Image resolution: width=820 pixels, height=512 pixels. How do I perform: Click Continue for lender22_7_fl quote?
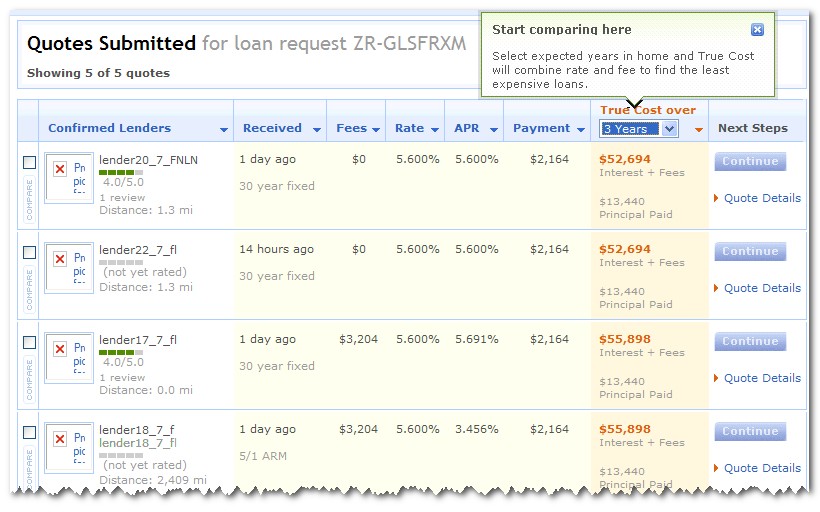tap(750, 252)
